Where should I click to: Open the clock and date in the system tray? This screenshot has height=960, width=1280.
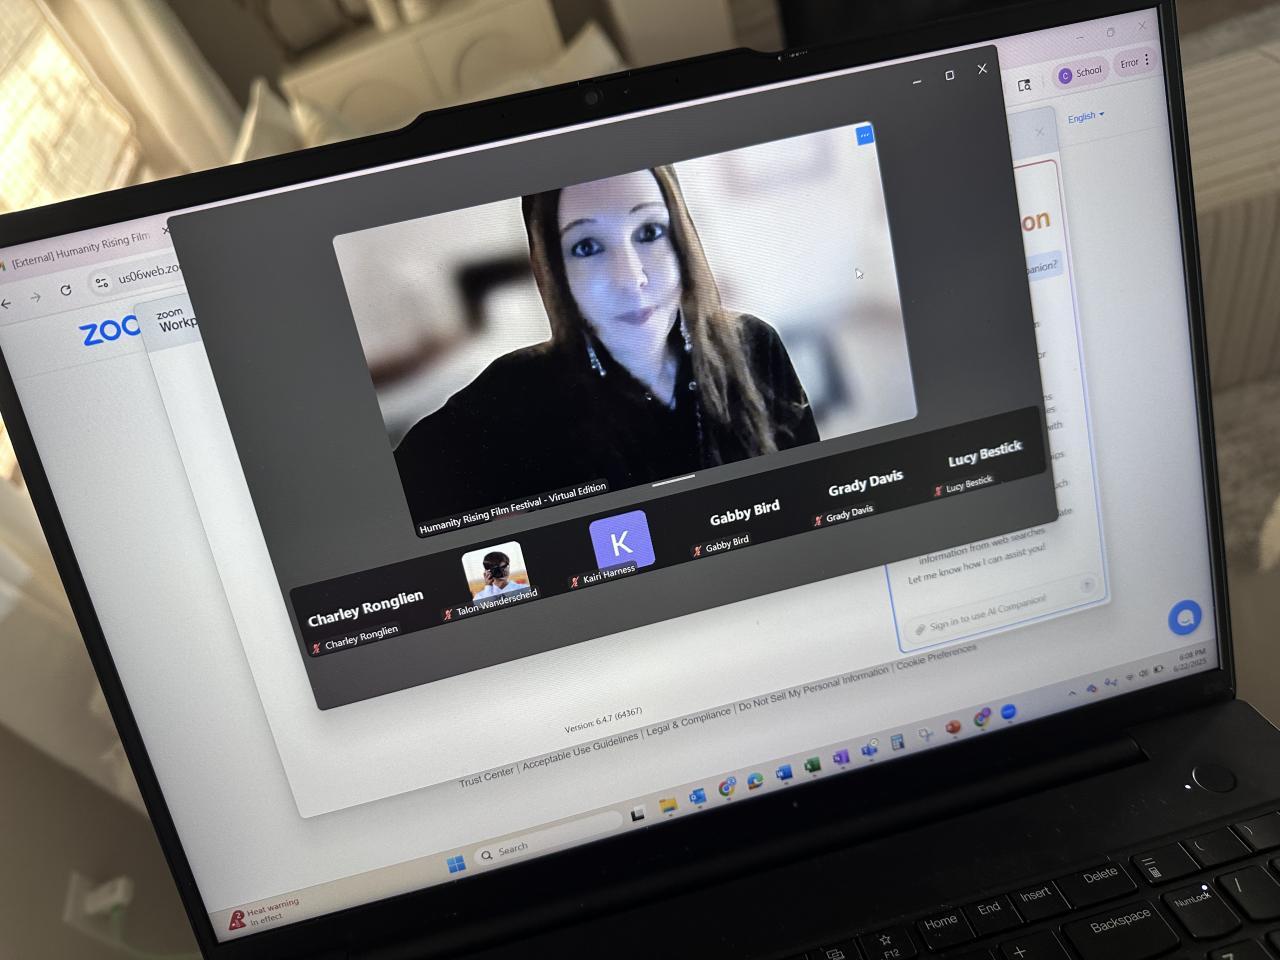coord(1188,658)
